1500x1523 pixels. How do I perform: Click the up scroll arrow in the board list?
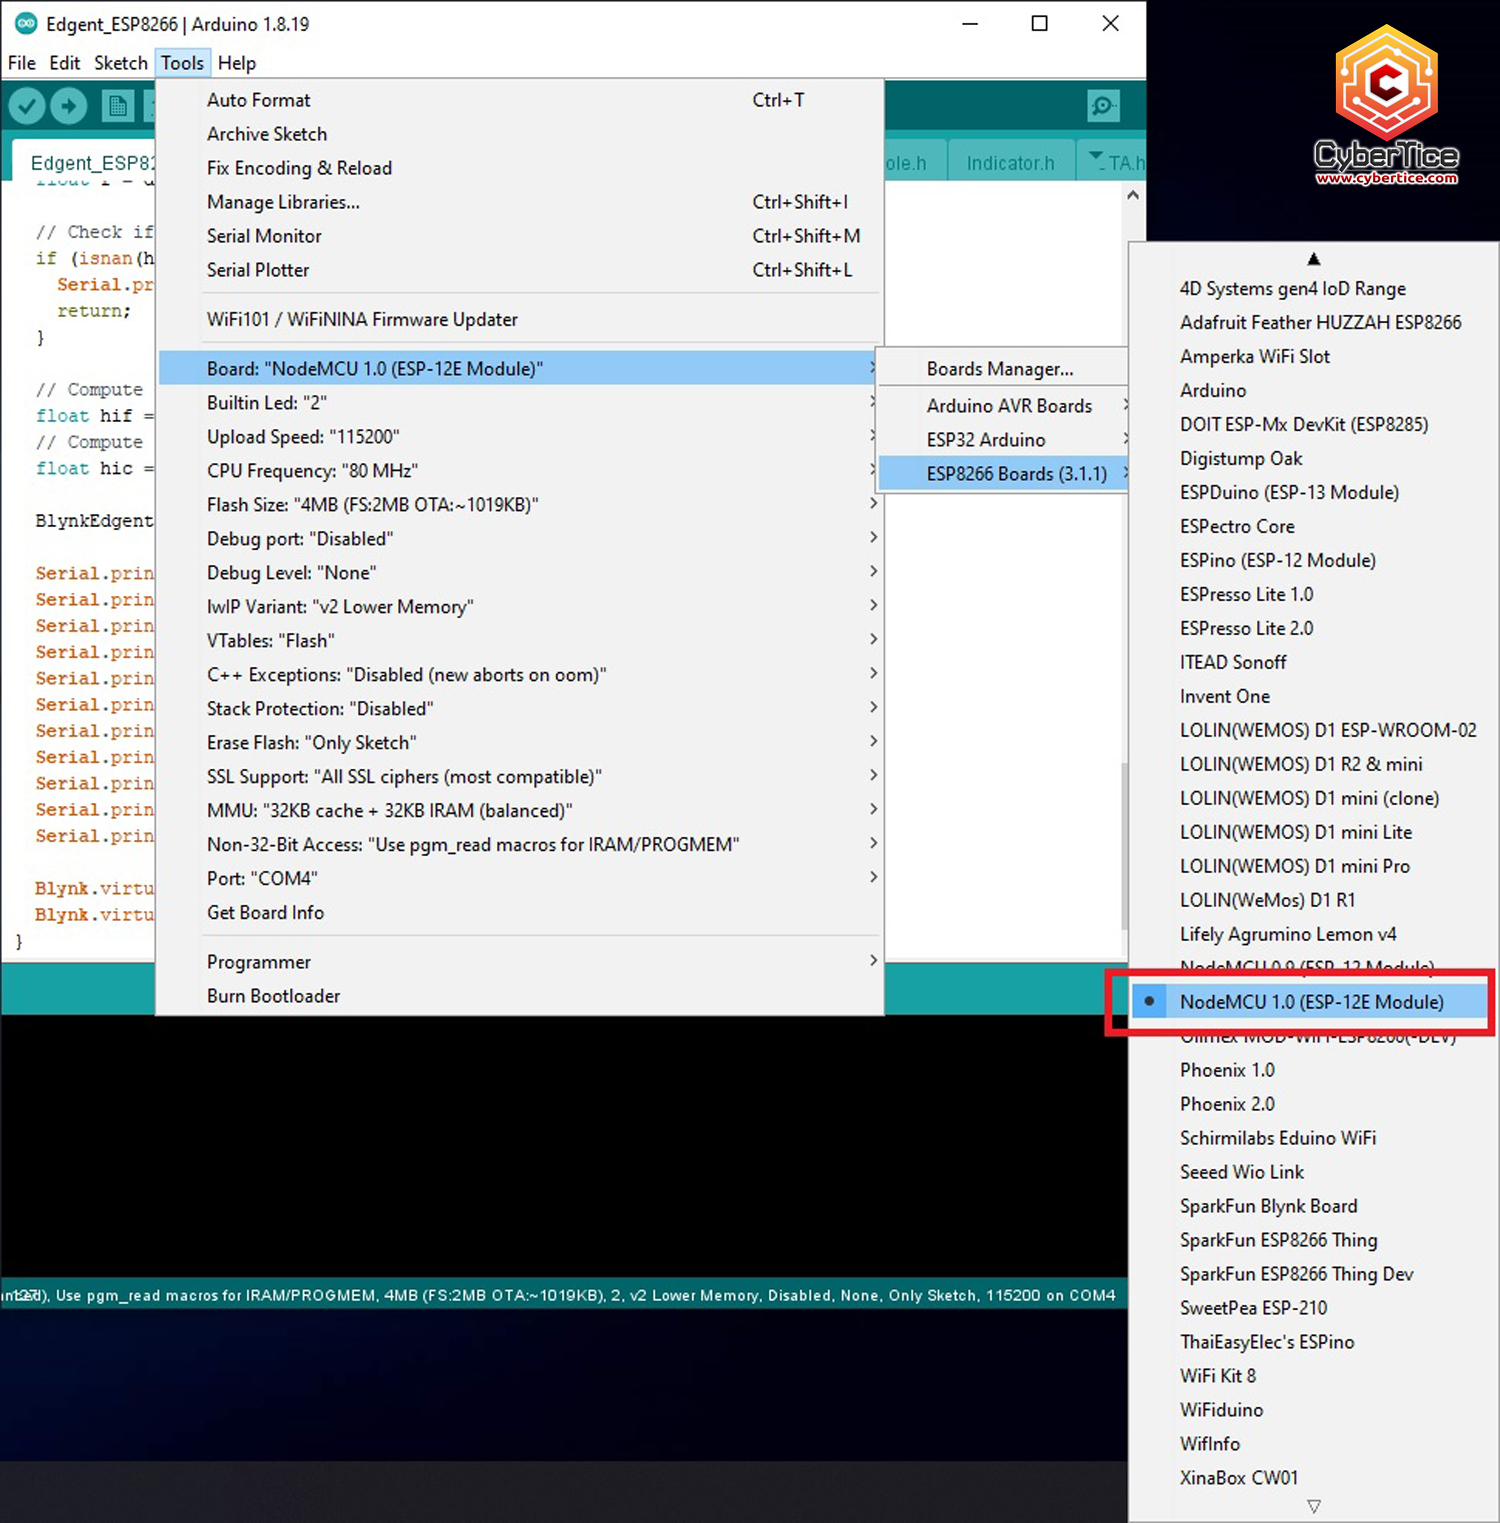point(1313,258)
